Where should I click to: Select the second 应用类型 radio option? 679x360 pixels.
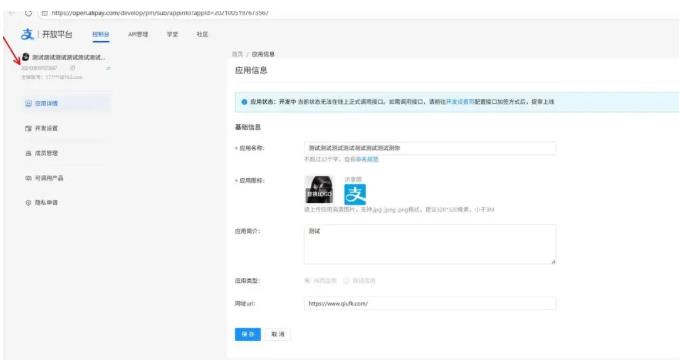click(x=346, y=280)
